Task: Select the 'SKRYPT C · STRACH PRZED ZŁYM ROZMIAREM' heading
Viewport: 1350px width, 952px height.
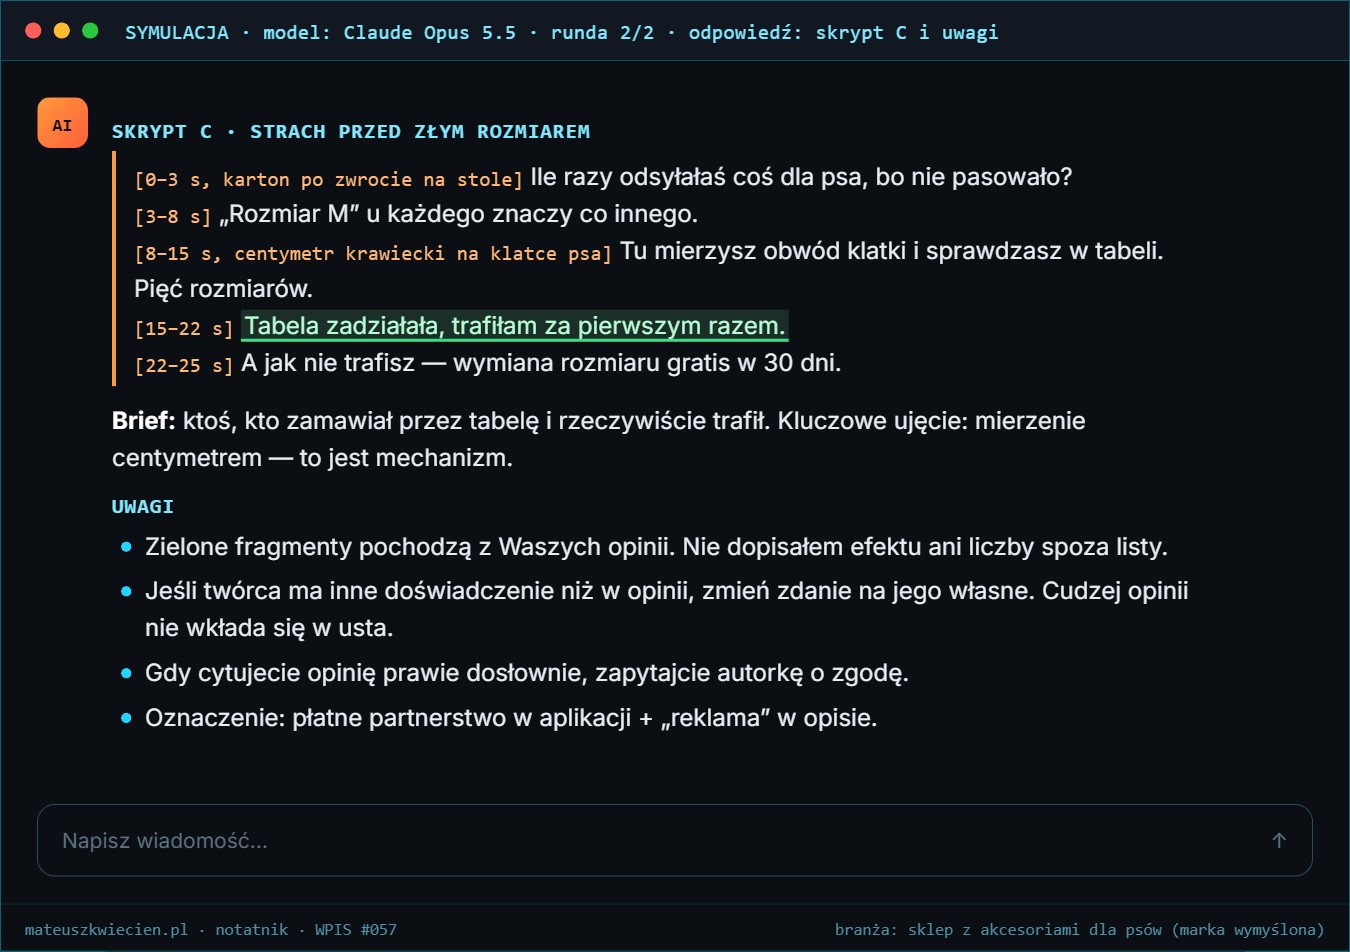Action: 351,131
